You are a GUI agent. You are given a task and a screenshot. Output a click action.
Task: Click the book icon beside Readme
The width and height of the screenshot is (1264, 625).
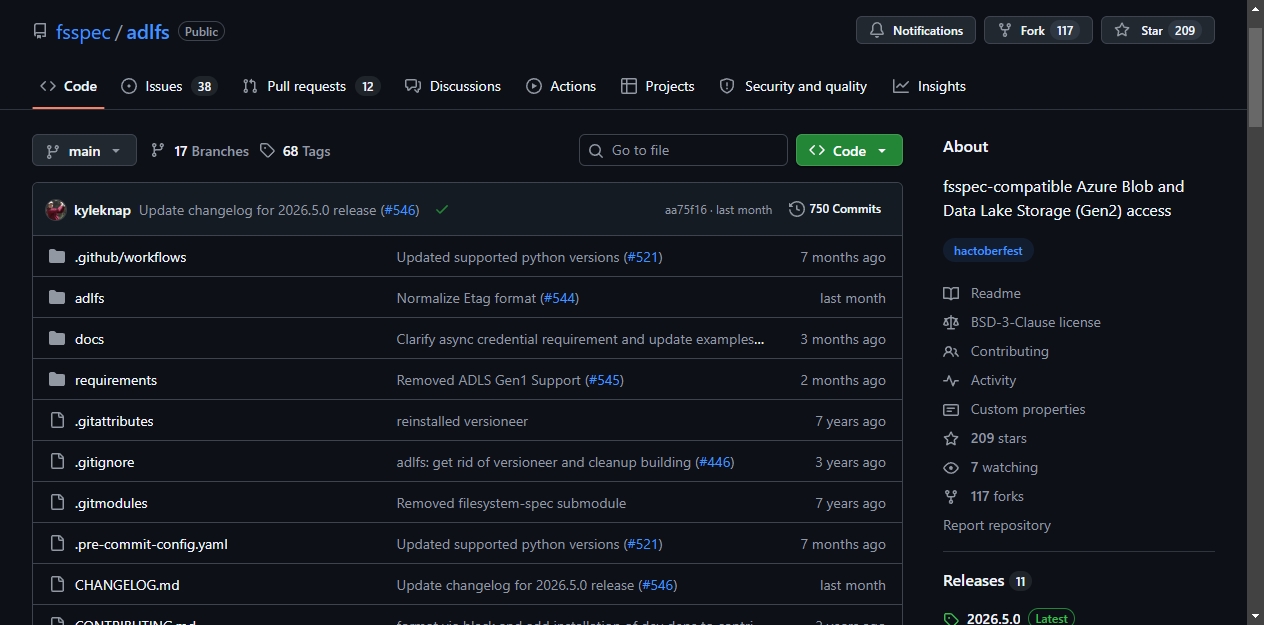(951, 293)
